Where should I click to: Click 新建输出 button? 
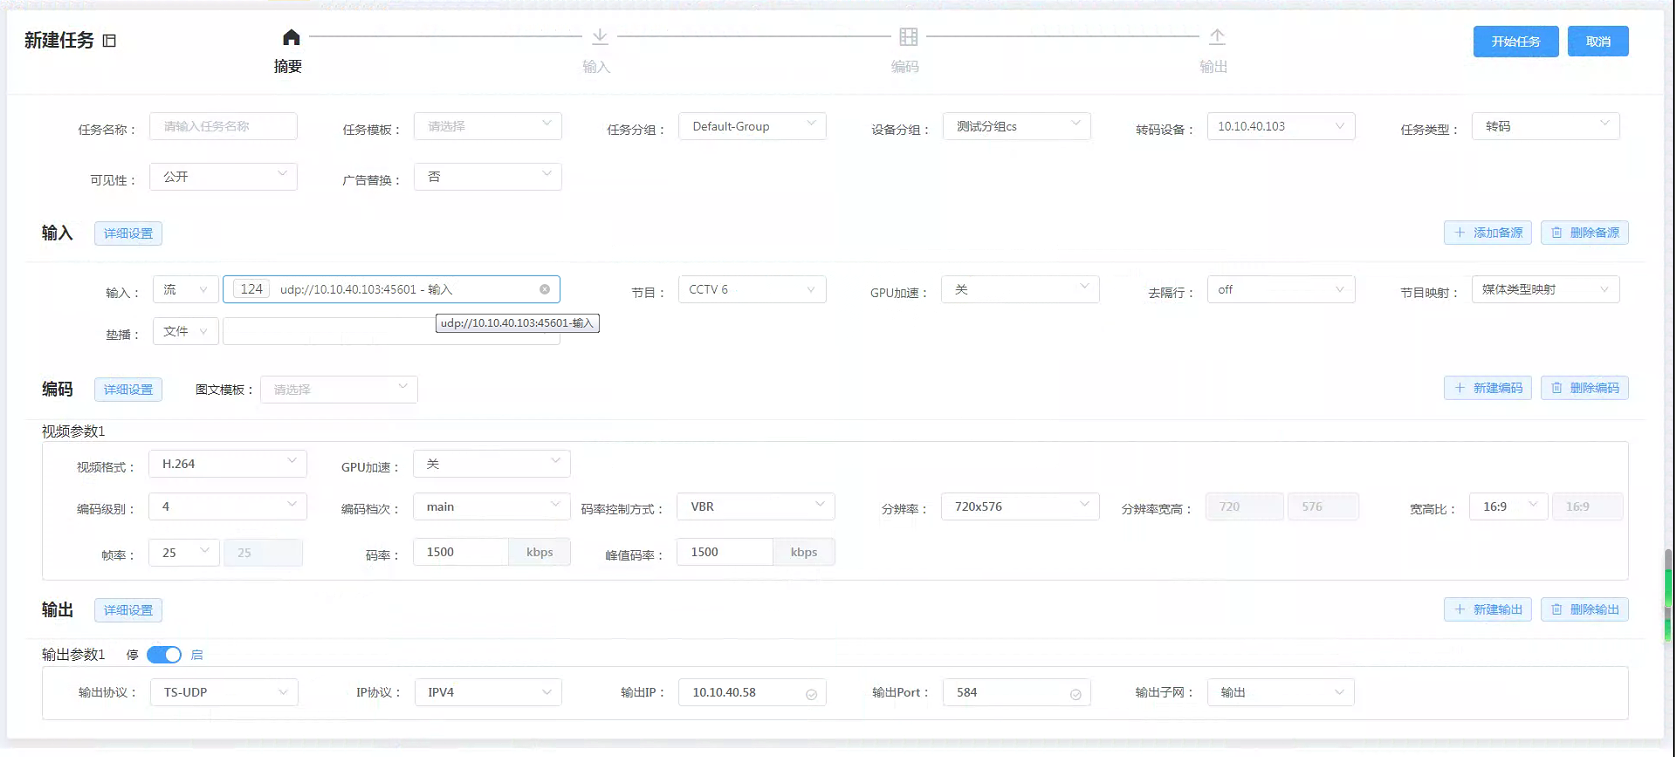click(x=1488, y=609)
